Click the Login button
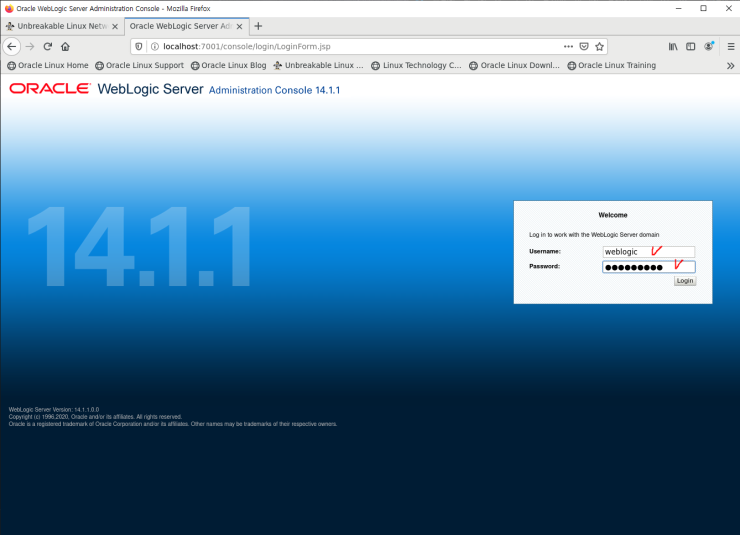The height and width of the screenshot is (535, 740). click(x=685, y=281)
